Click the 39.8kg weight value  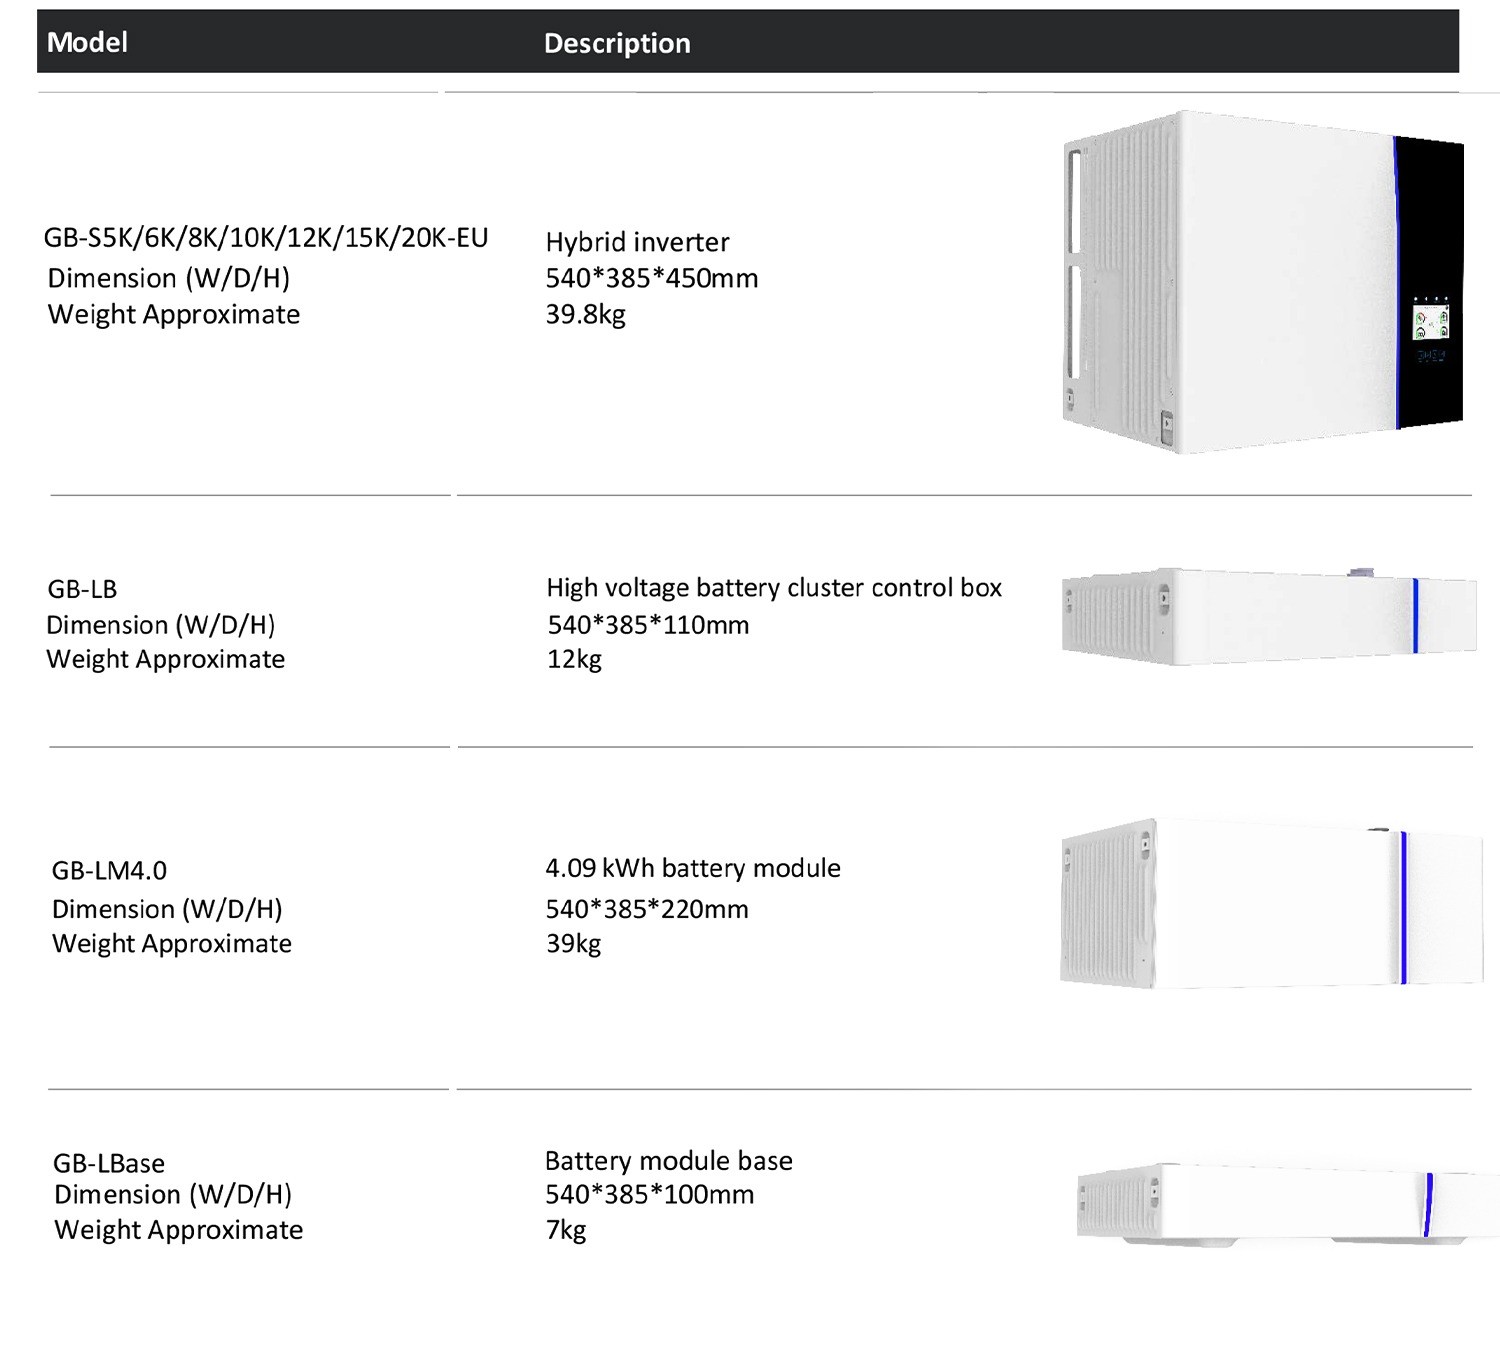point(586,314)
